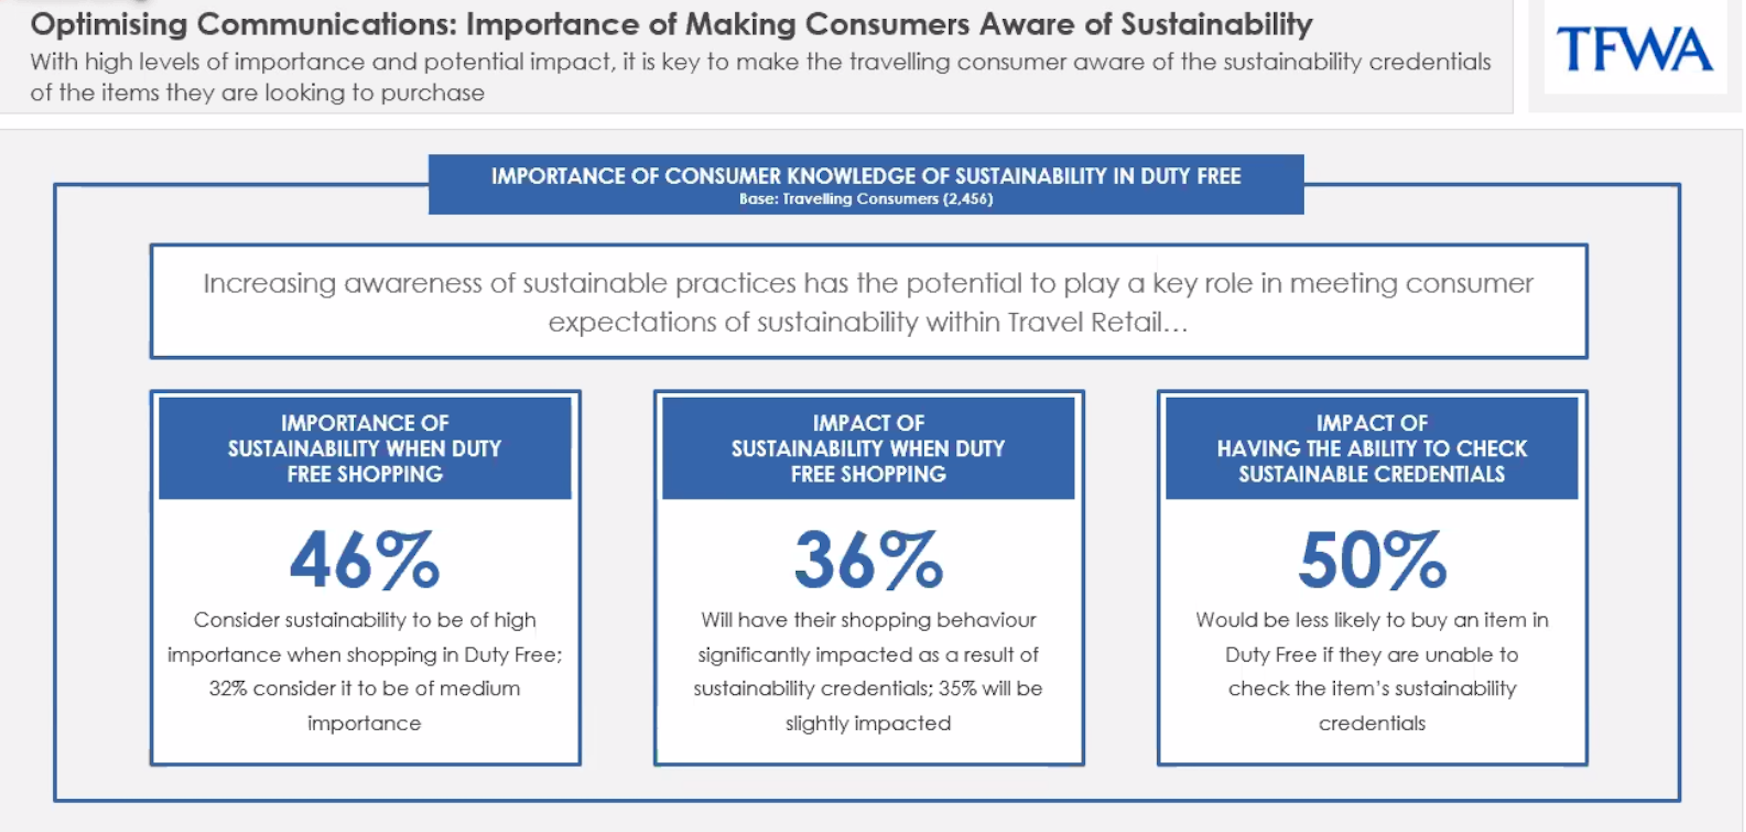
Task: Click the subtitle line starting 'With high levels'
Action: [760, 62]
